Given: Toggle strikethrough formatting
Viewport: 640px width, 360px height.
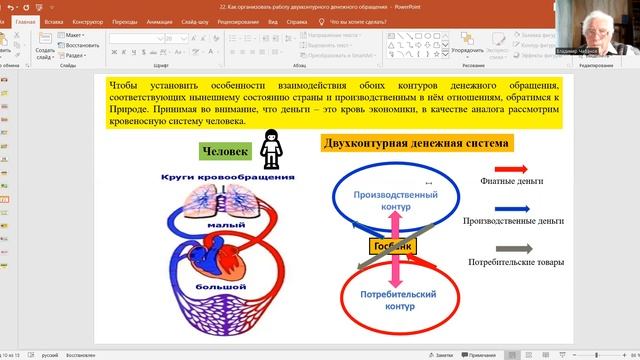Looking at the screenshot, I should pos(153,52).
